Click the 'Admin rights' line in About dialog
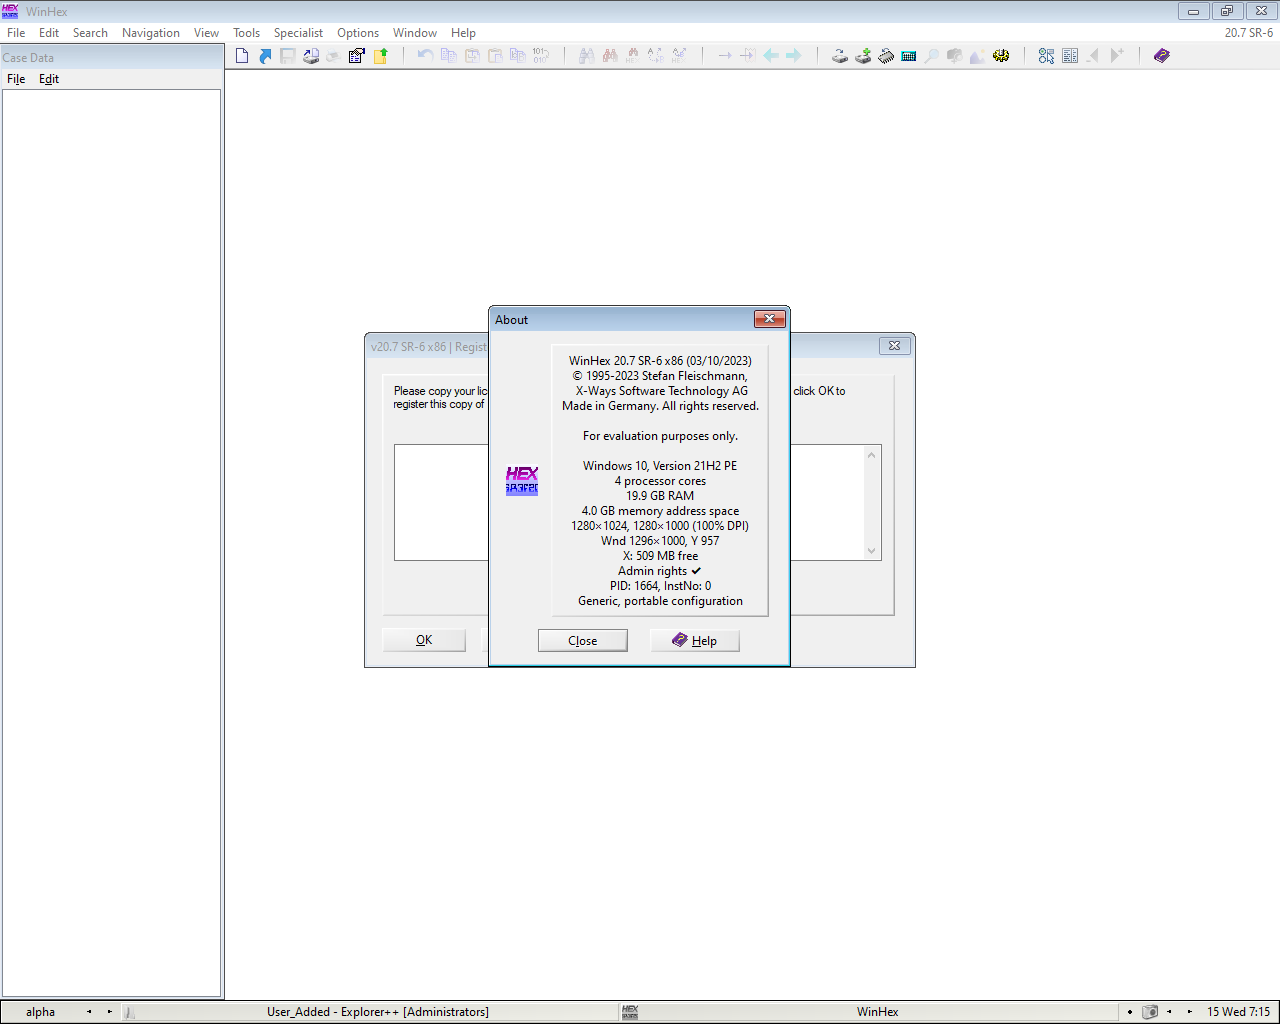1280x1024 pixels. [x=660, y=571]
